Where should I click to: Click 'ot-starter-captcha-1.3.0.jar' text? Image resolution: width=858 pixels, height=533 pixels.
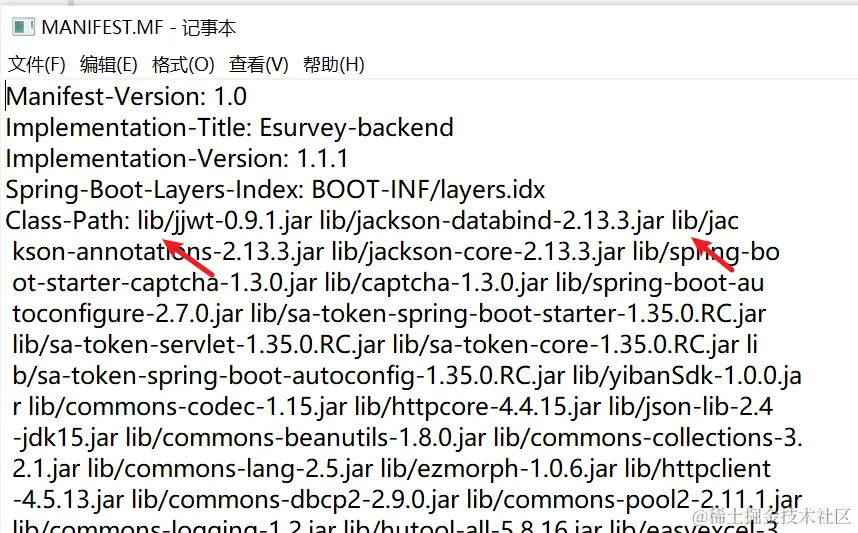(165, 283)
